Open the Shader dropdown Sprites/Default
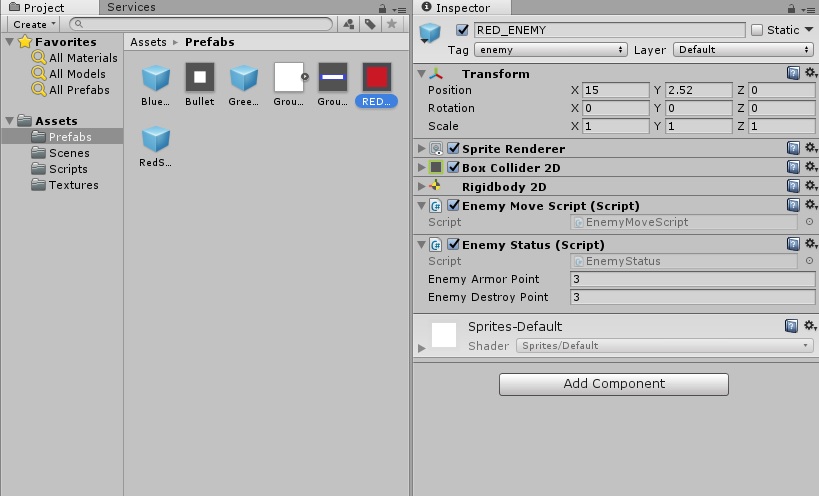 (x=664, y=346)
